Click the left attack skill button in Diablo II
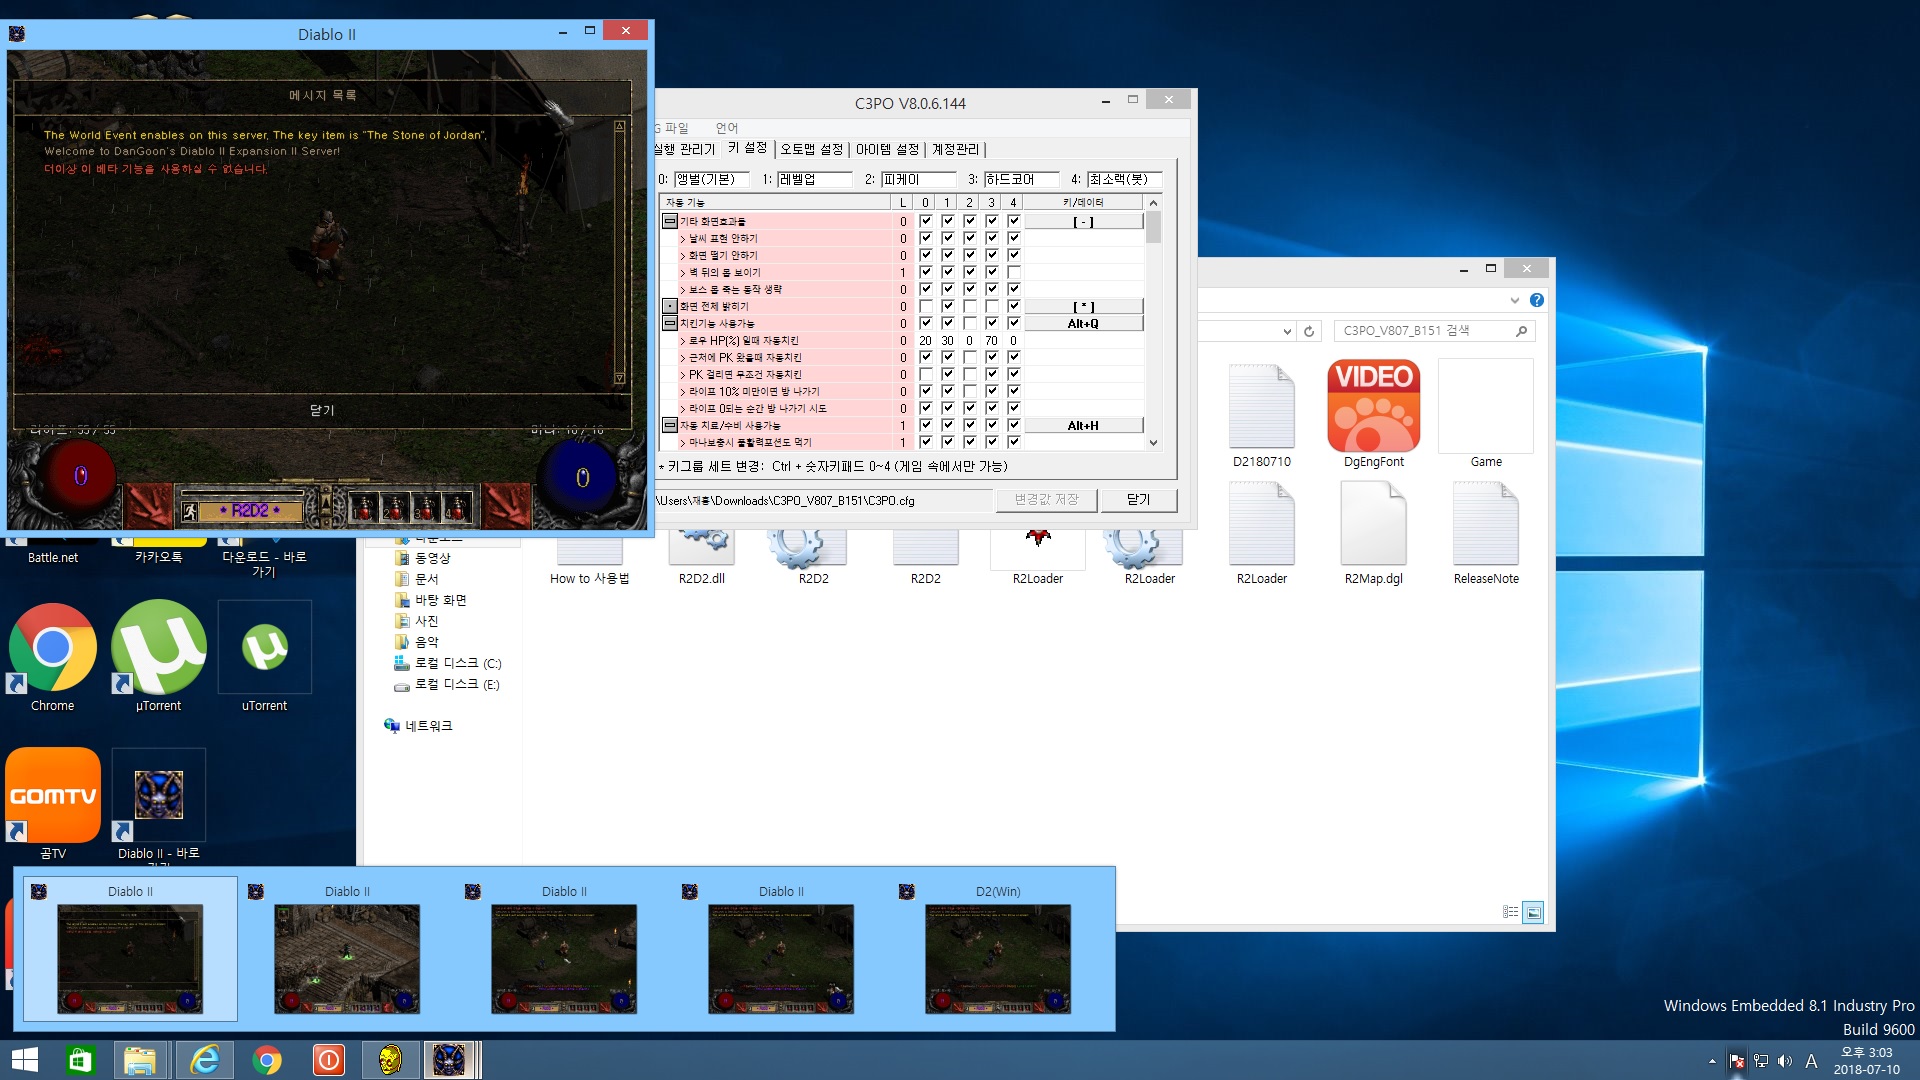This screenshot has width=1920, height=1080. [148, 505]
